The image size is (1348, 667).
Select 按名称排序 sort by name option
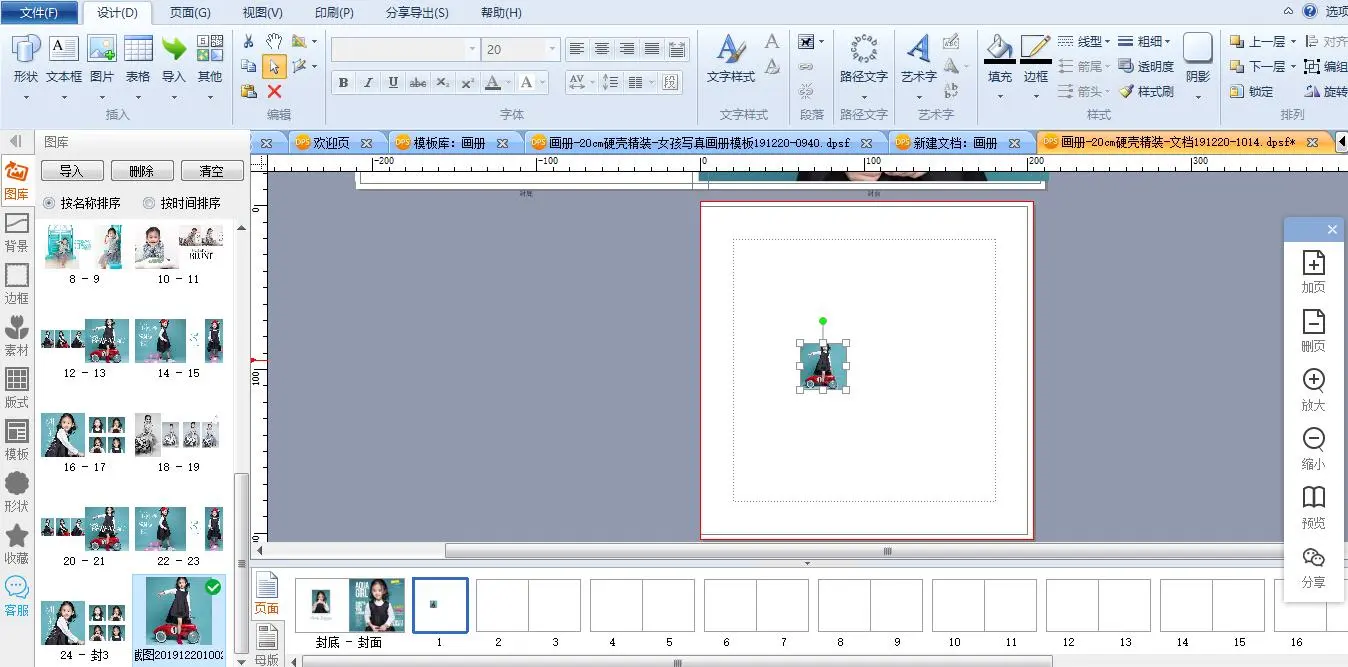[49, 203]
